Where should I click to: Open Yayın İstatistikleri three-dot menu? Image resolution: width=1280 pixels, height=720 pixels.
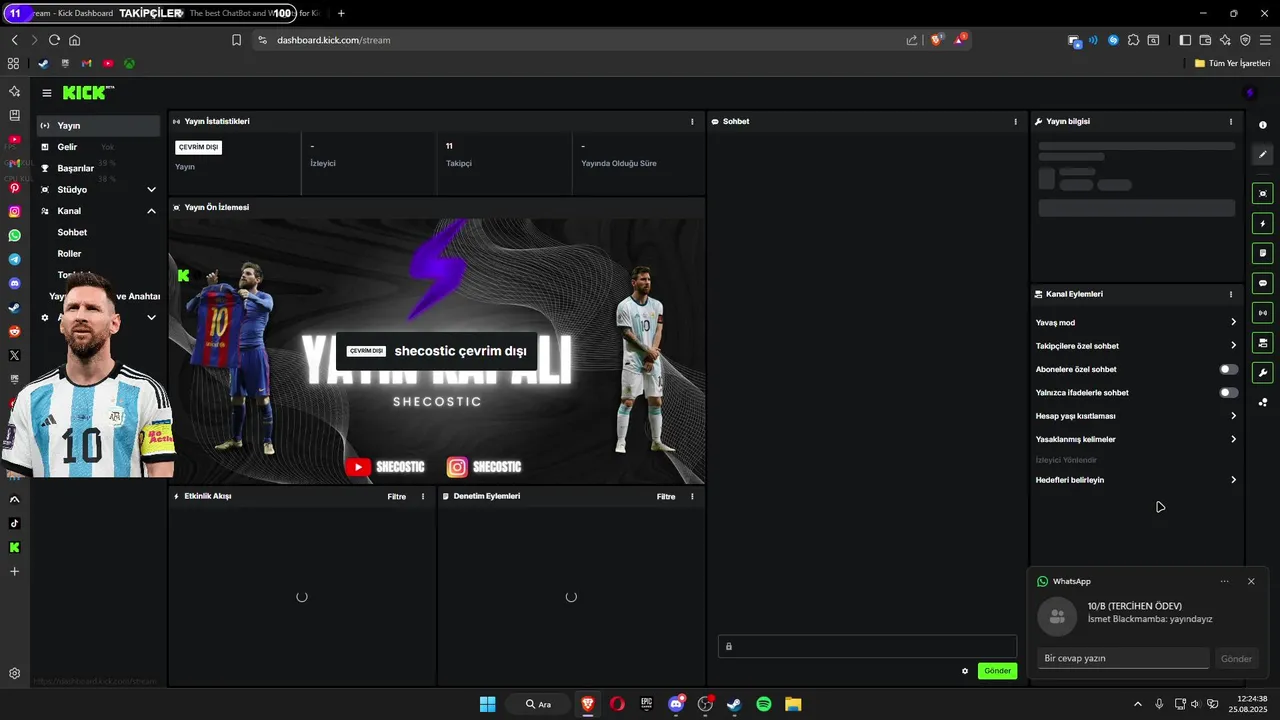(x=692, y=121)
